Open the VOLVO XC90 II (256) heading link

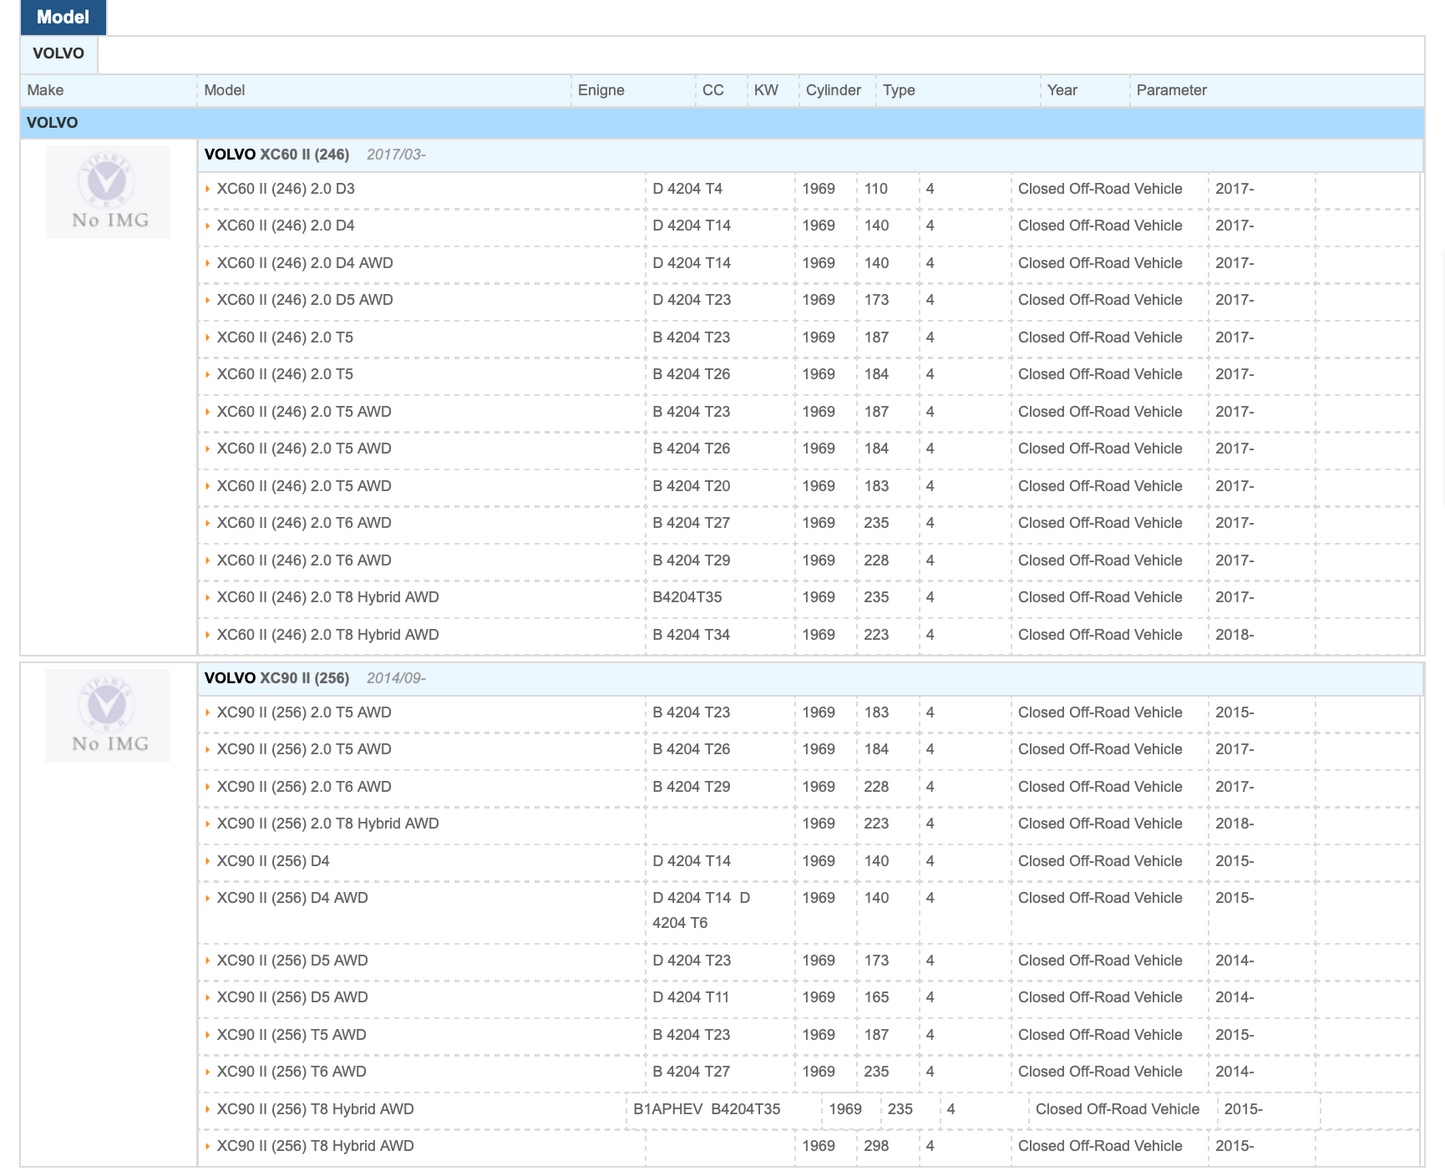tap(277, 678)
